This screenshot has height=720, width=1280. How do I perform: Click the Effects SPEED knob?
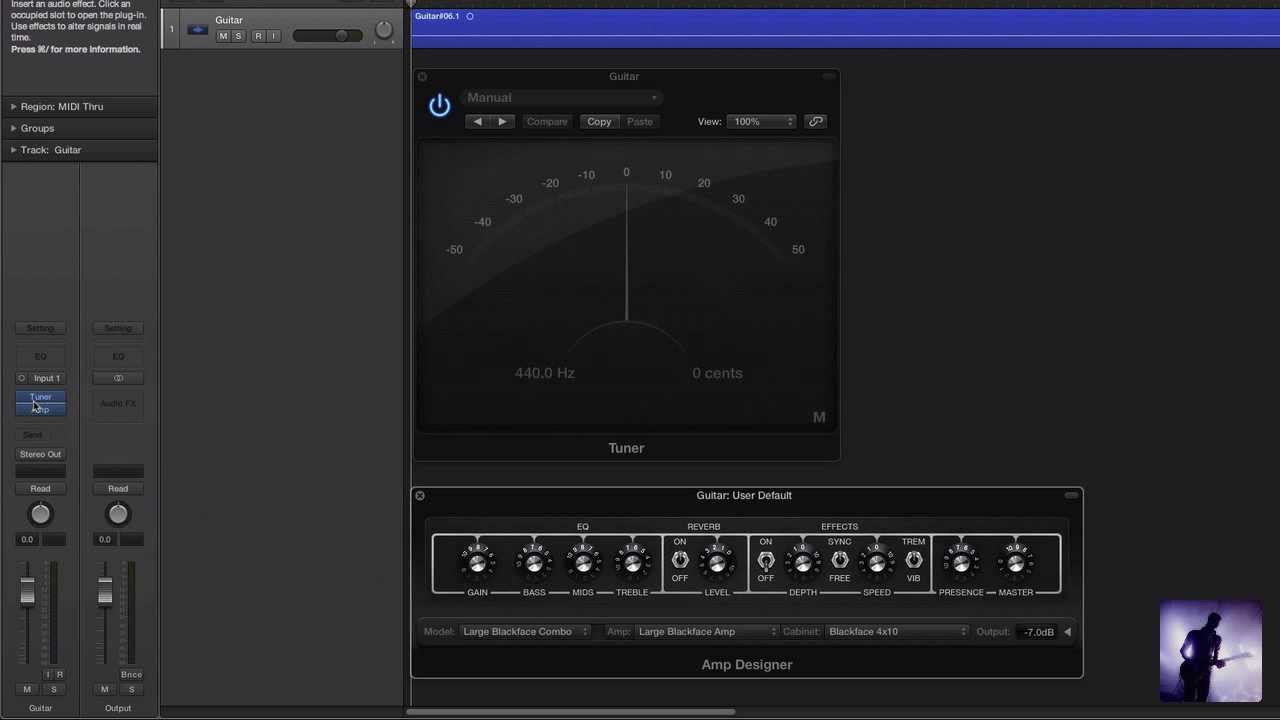pyautogui.click(x=877, y=563)
